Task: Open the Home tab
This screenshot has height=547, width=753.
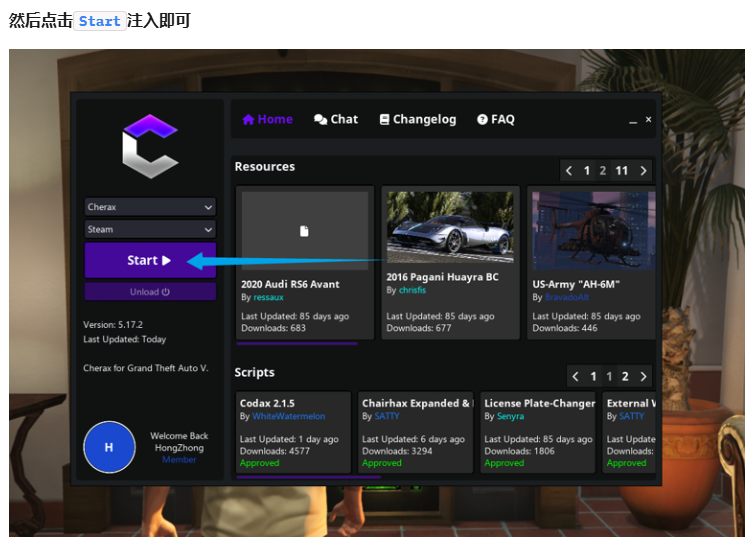Action: pos(267,119)
